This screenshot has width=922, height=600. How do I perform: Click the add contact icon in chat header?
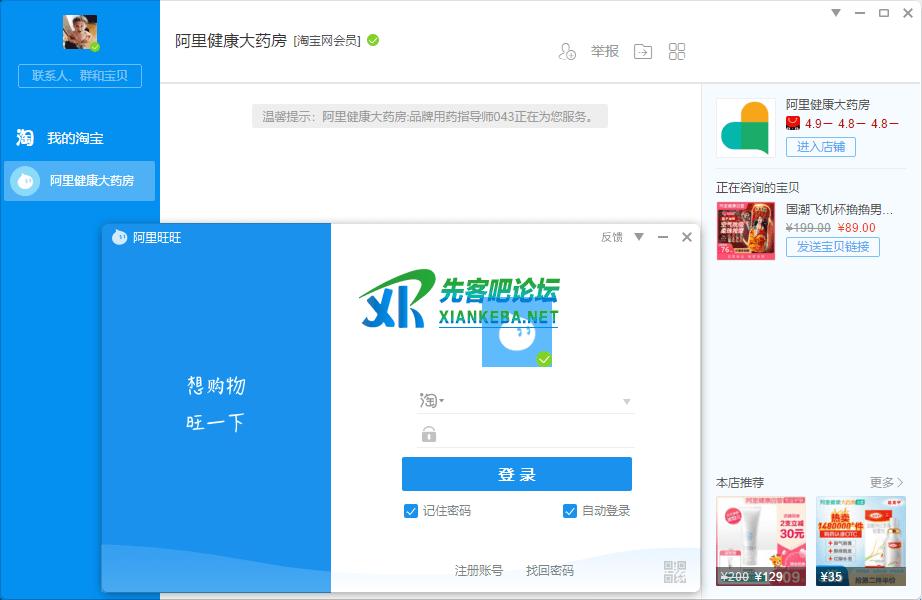point(567,52)
